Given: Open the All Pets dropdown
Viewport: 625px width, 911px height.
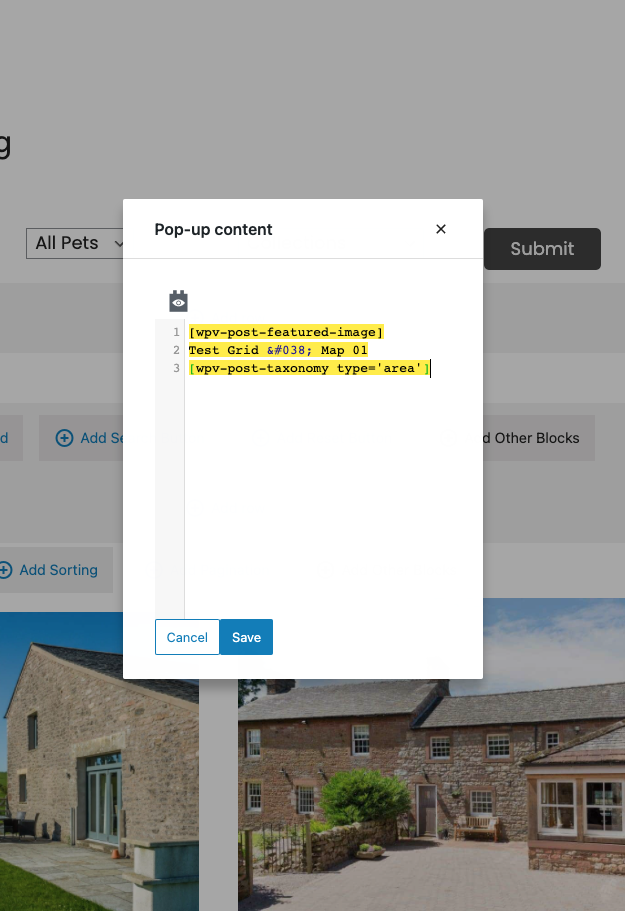Looking at the screenshot, I should click(x=76, y=243).
